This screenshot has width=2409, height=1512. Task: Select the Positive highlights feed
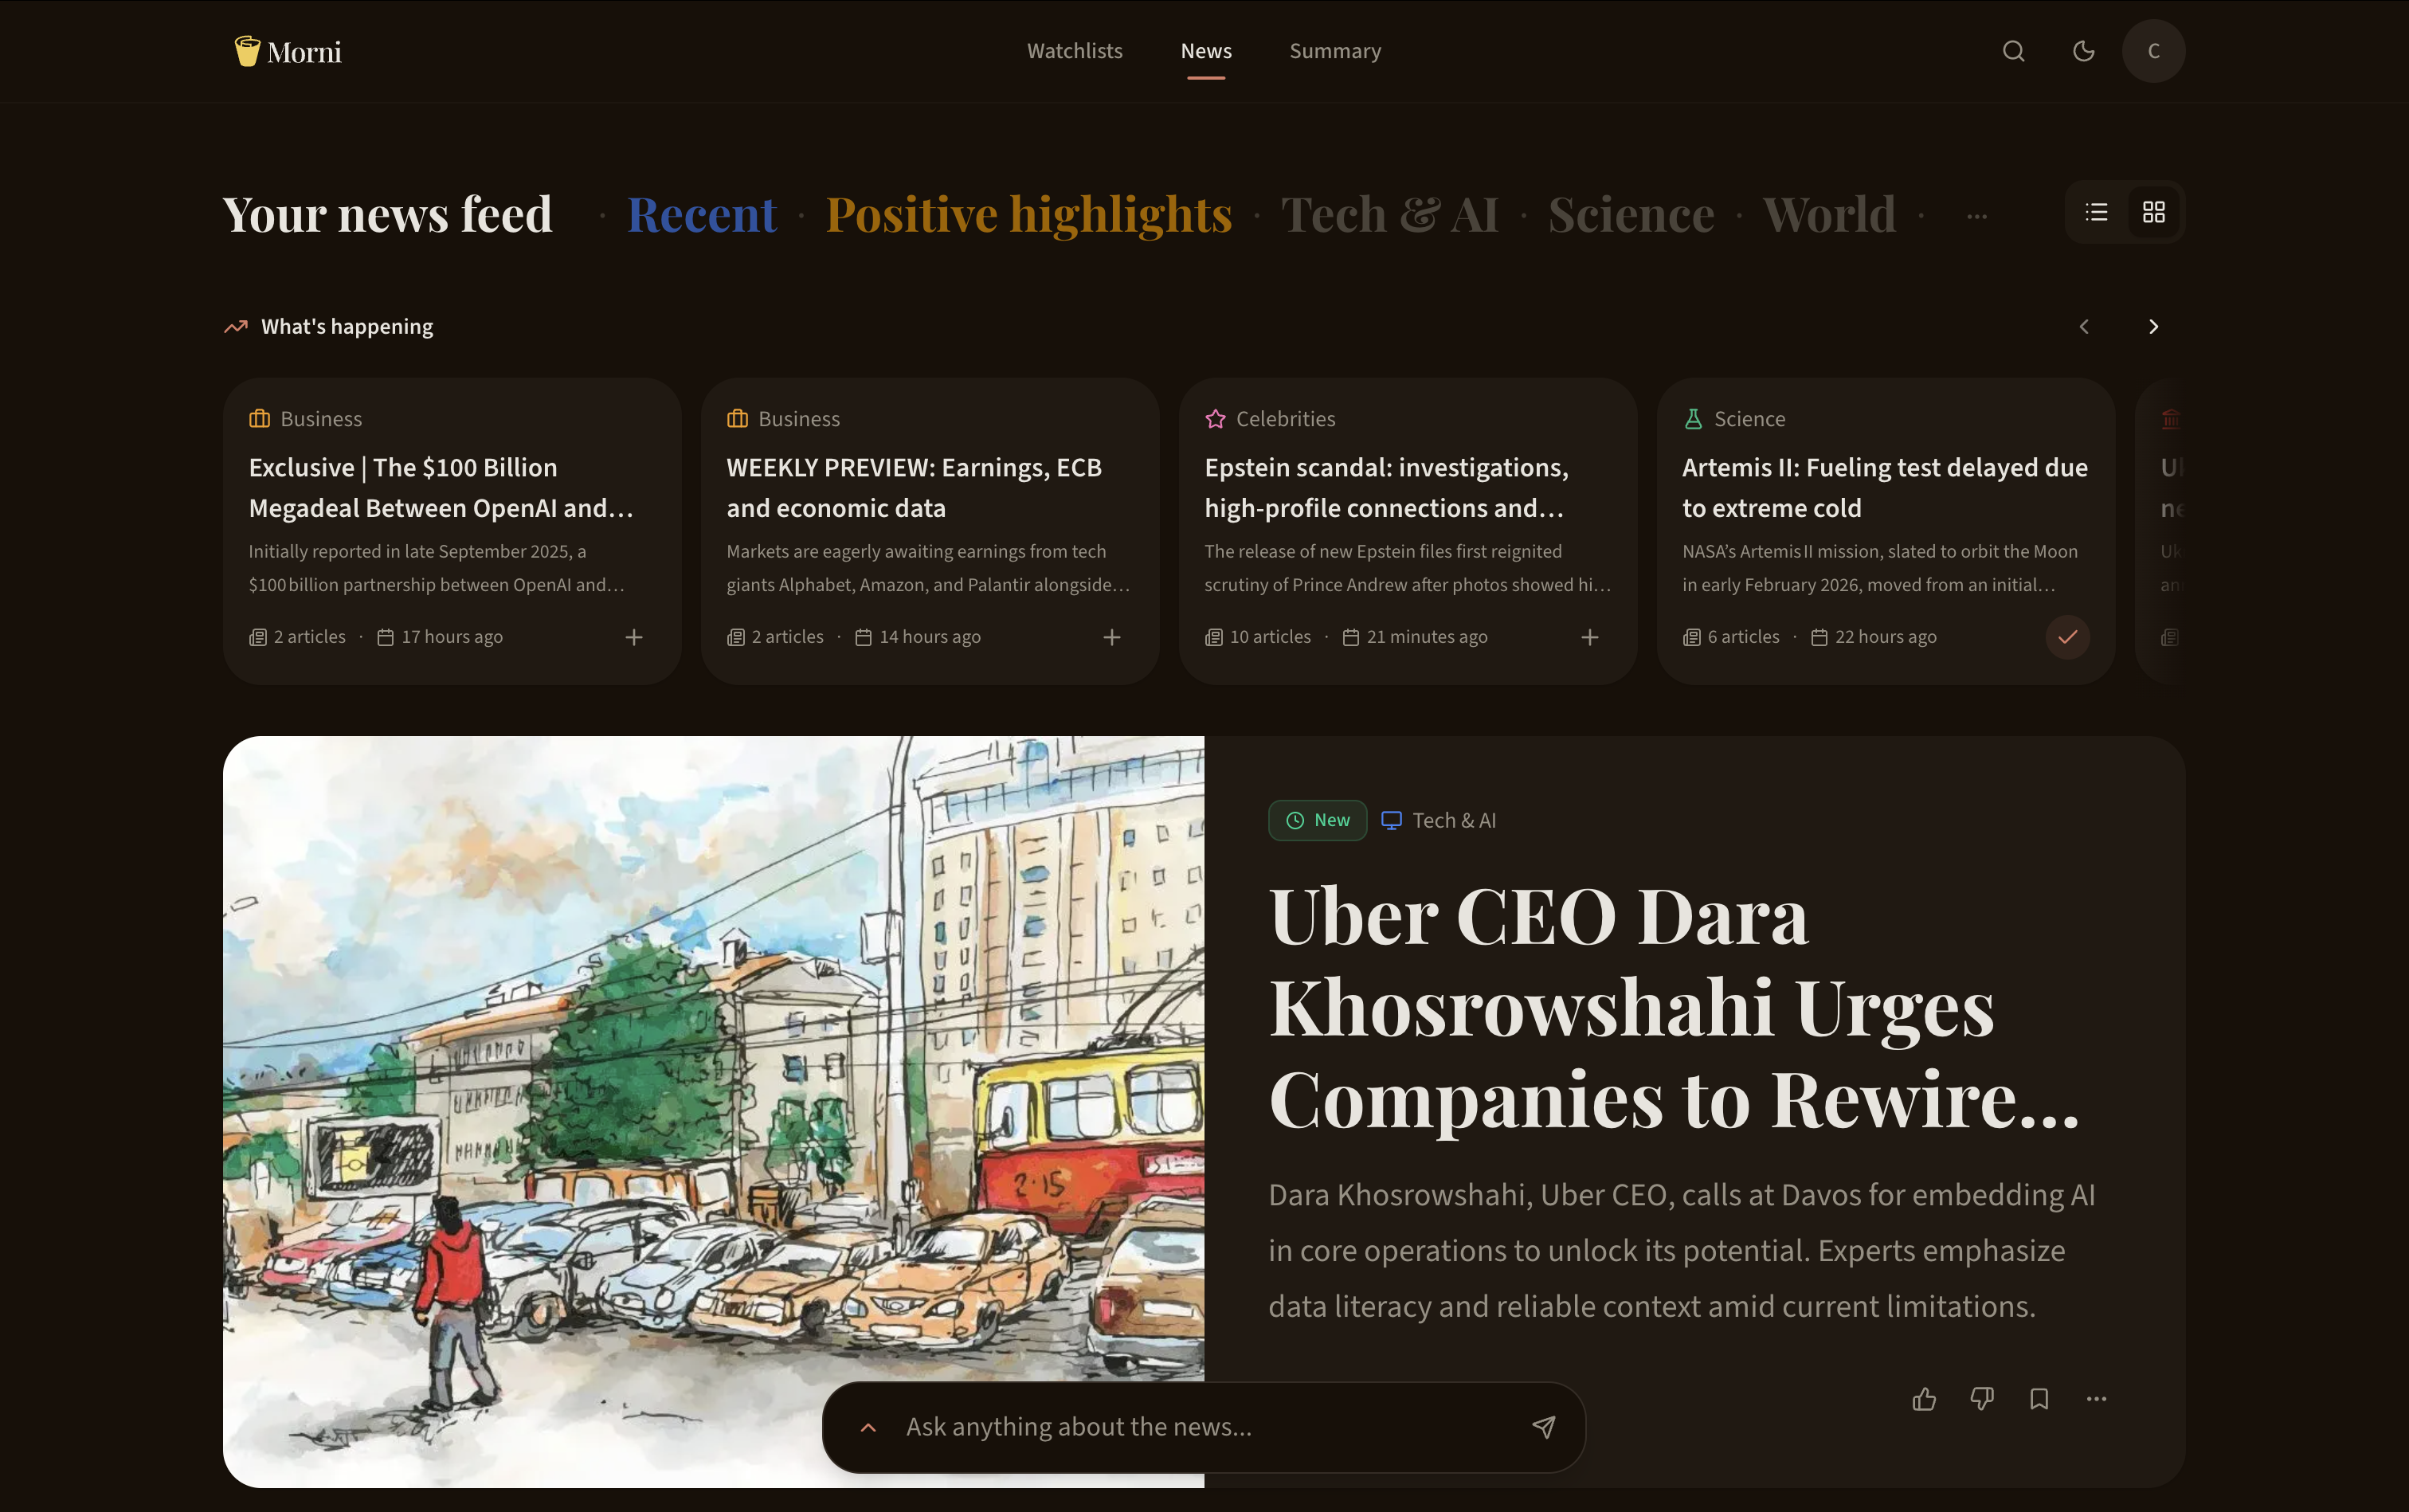pos(1028,214)
